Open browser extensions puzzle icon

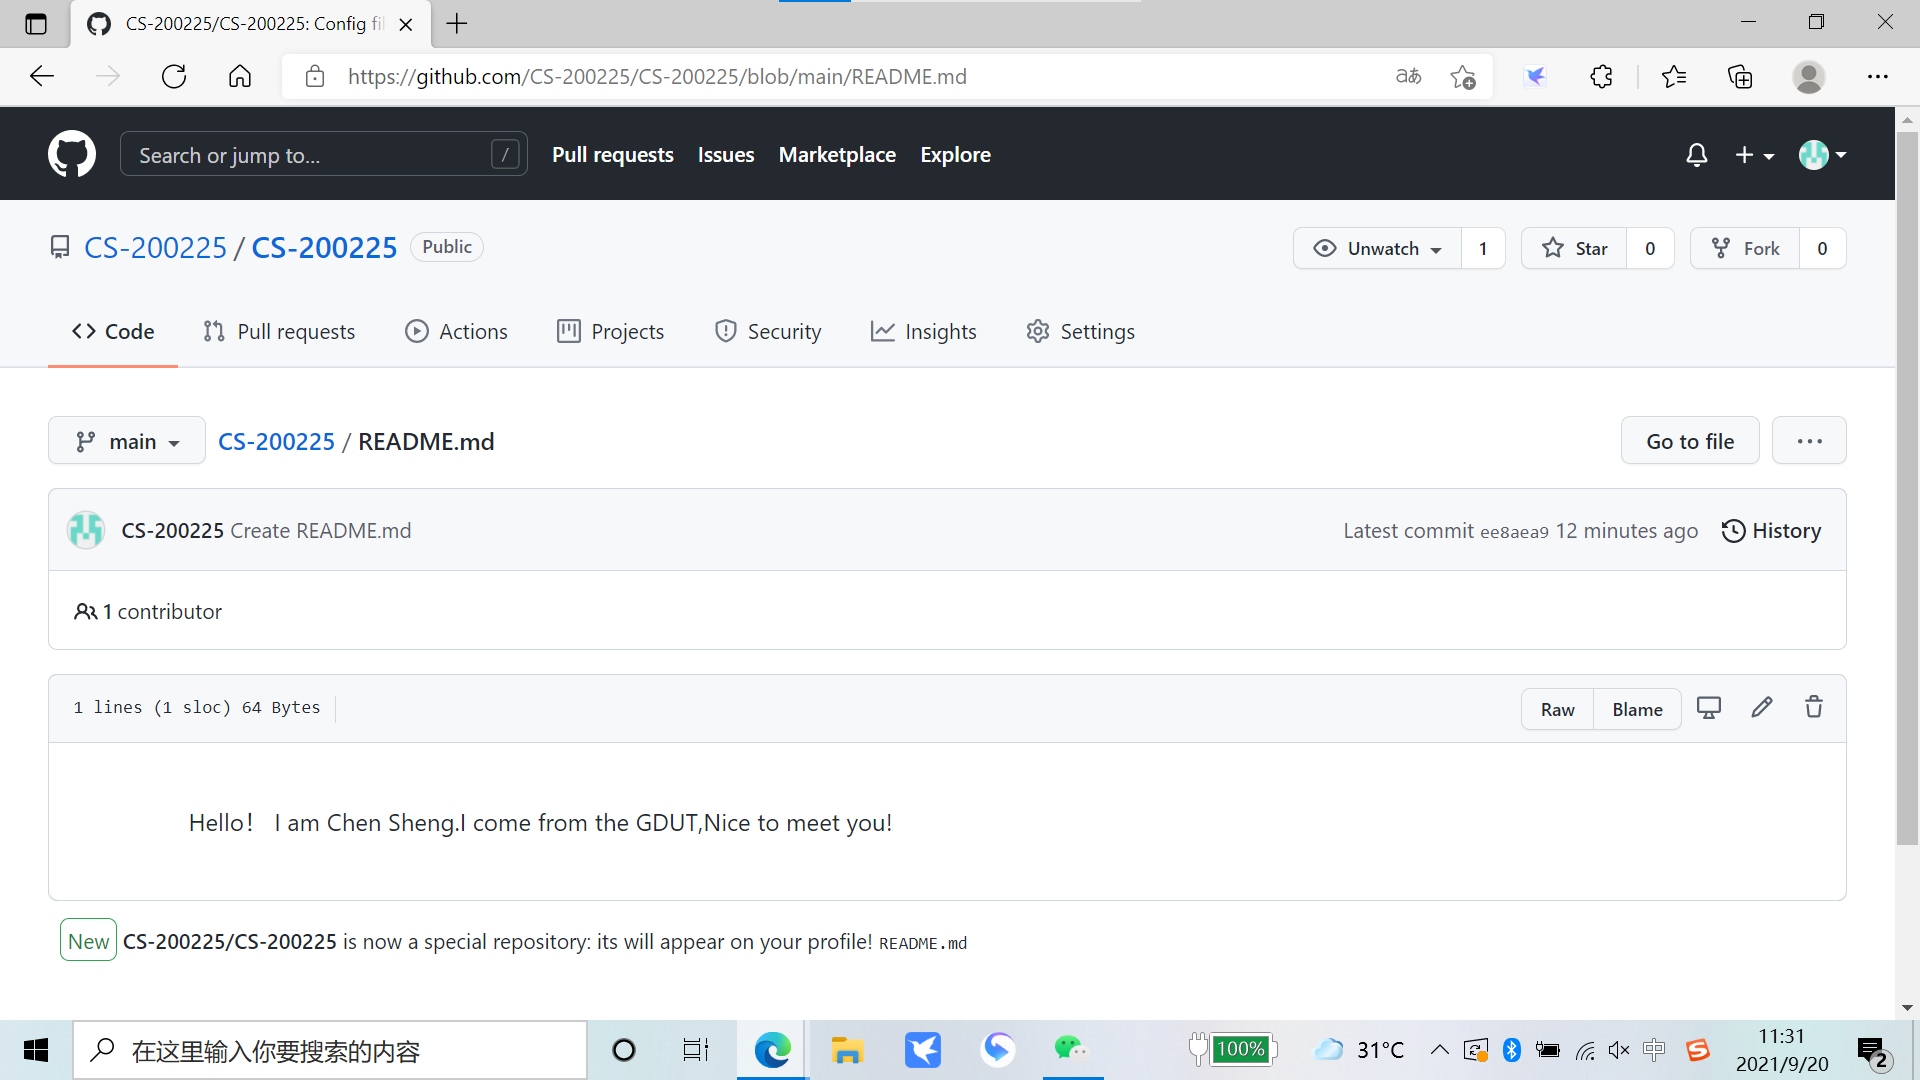pos(1601,76)
